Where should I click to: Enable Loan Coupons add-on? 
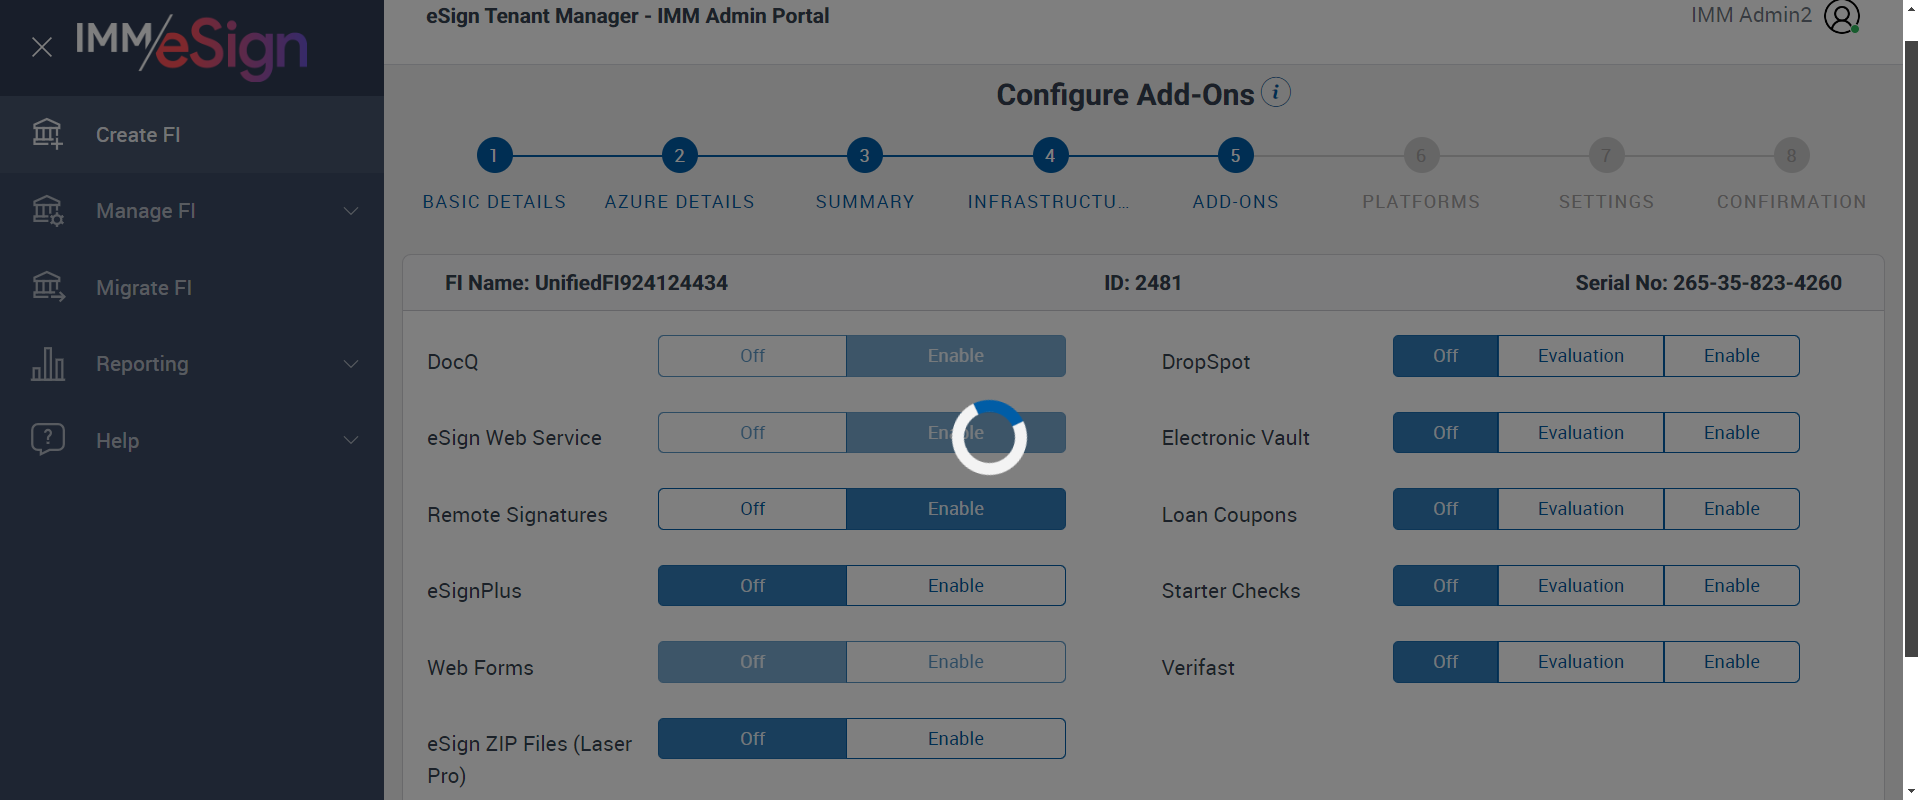click(1732, 509)
